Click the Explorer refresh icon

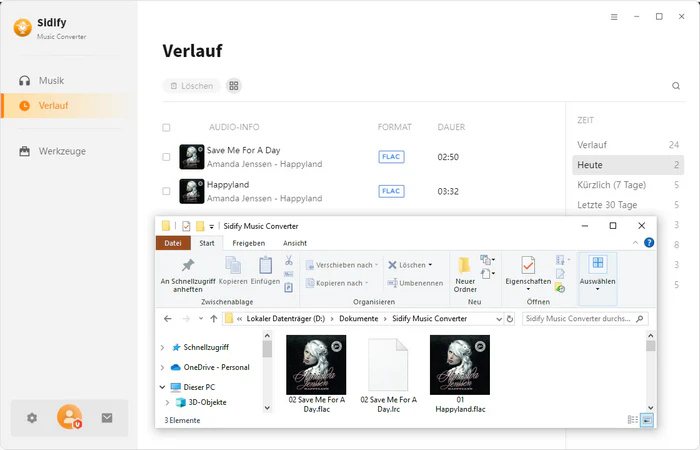(x=511, y=319)
